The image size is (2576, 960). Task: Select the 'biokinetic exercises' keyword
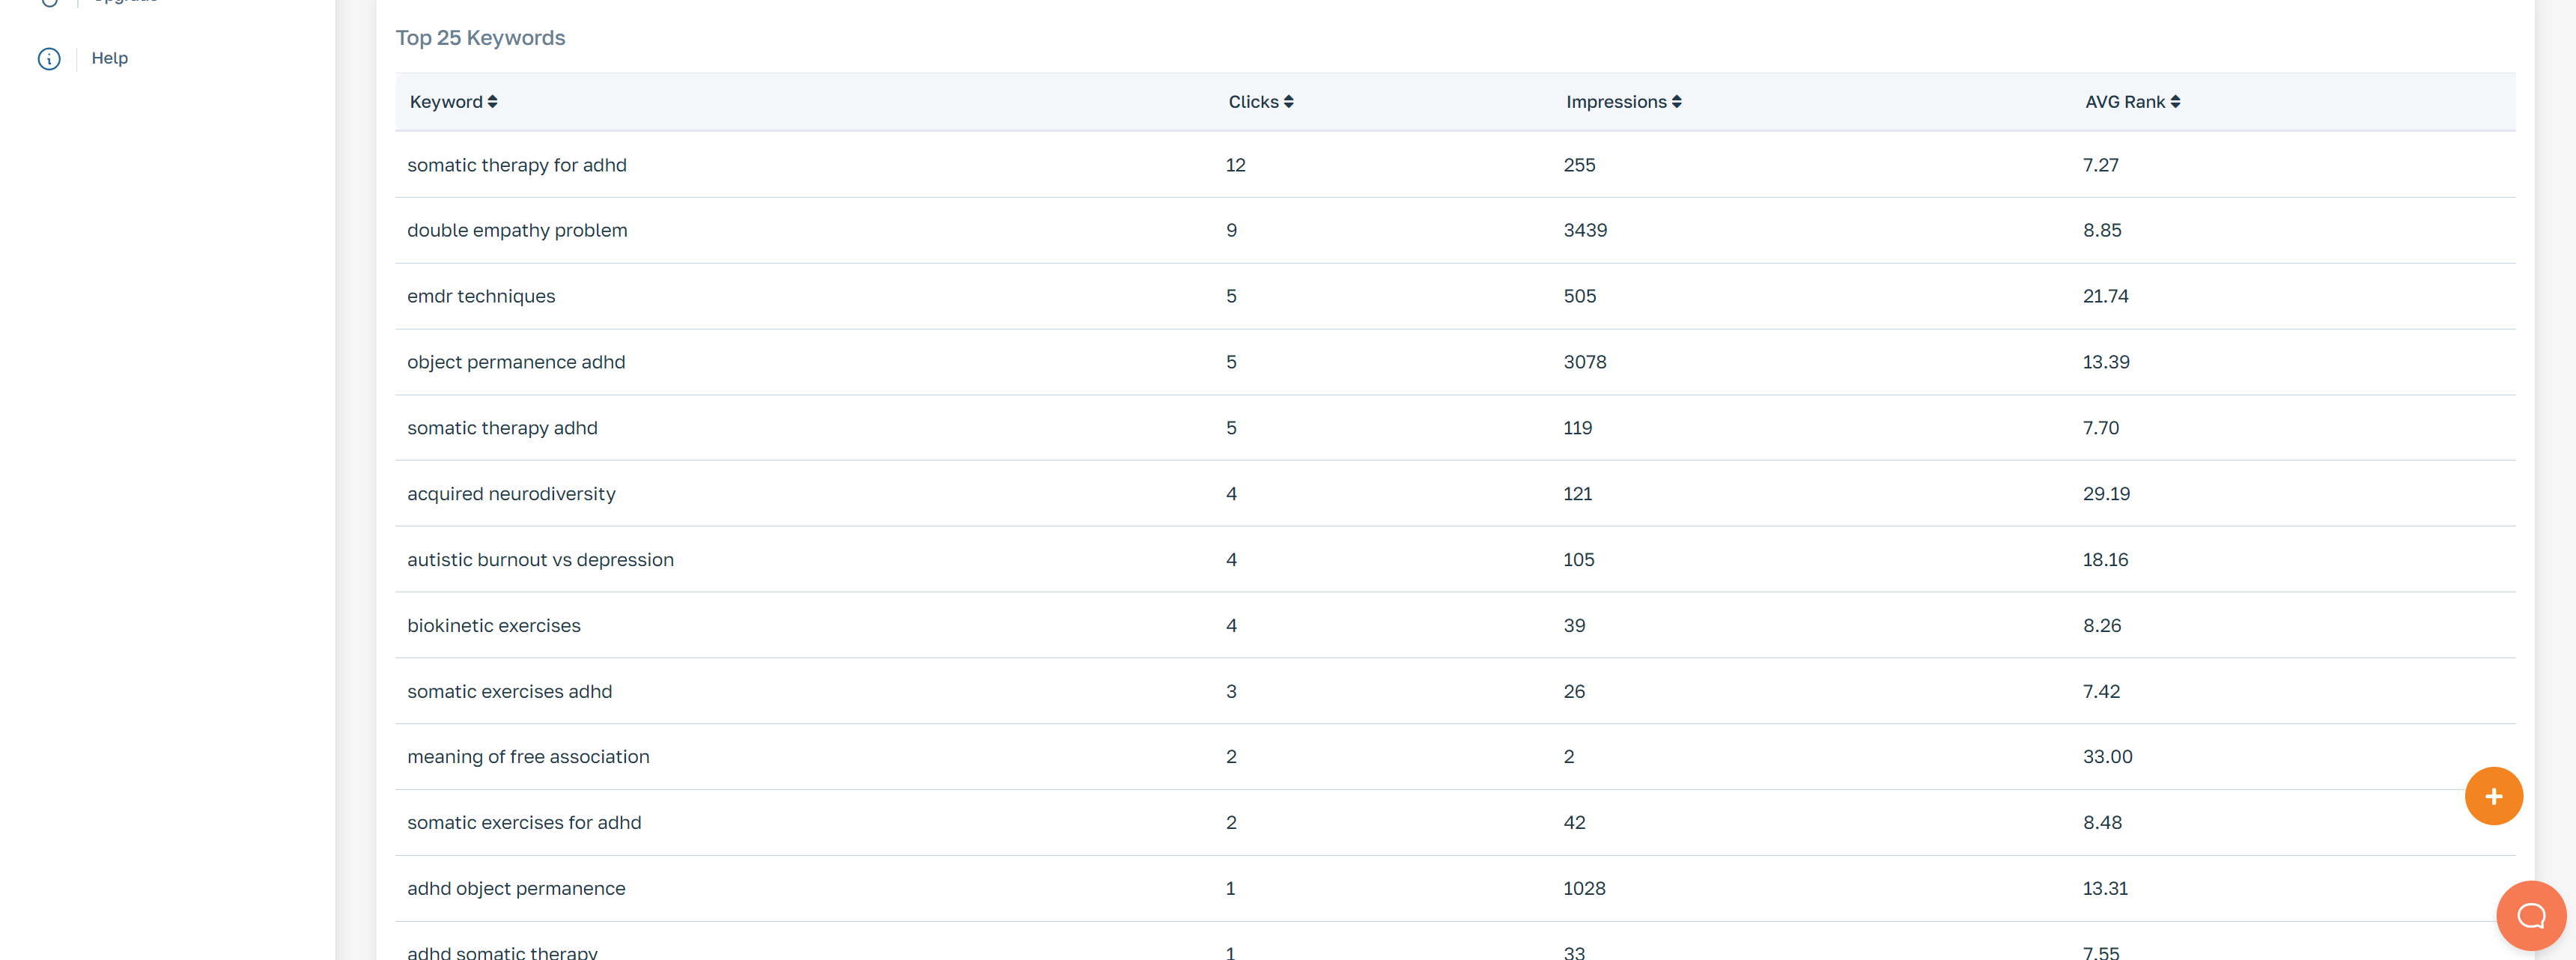(493, 626)
